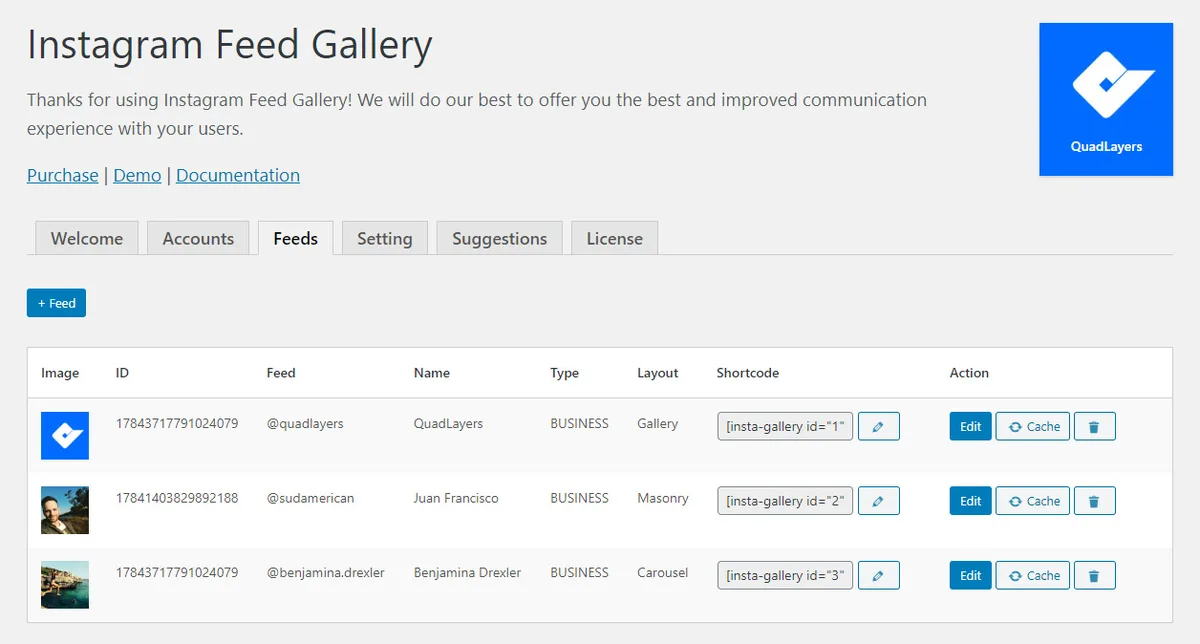Screen dimensions: 1200x644
Task: Open the Welcome tab
Action: pyautogui.click(x=87, y=238)
